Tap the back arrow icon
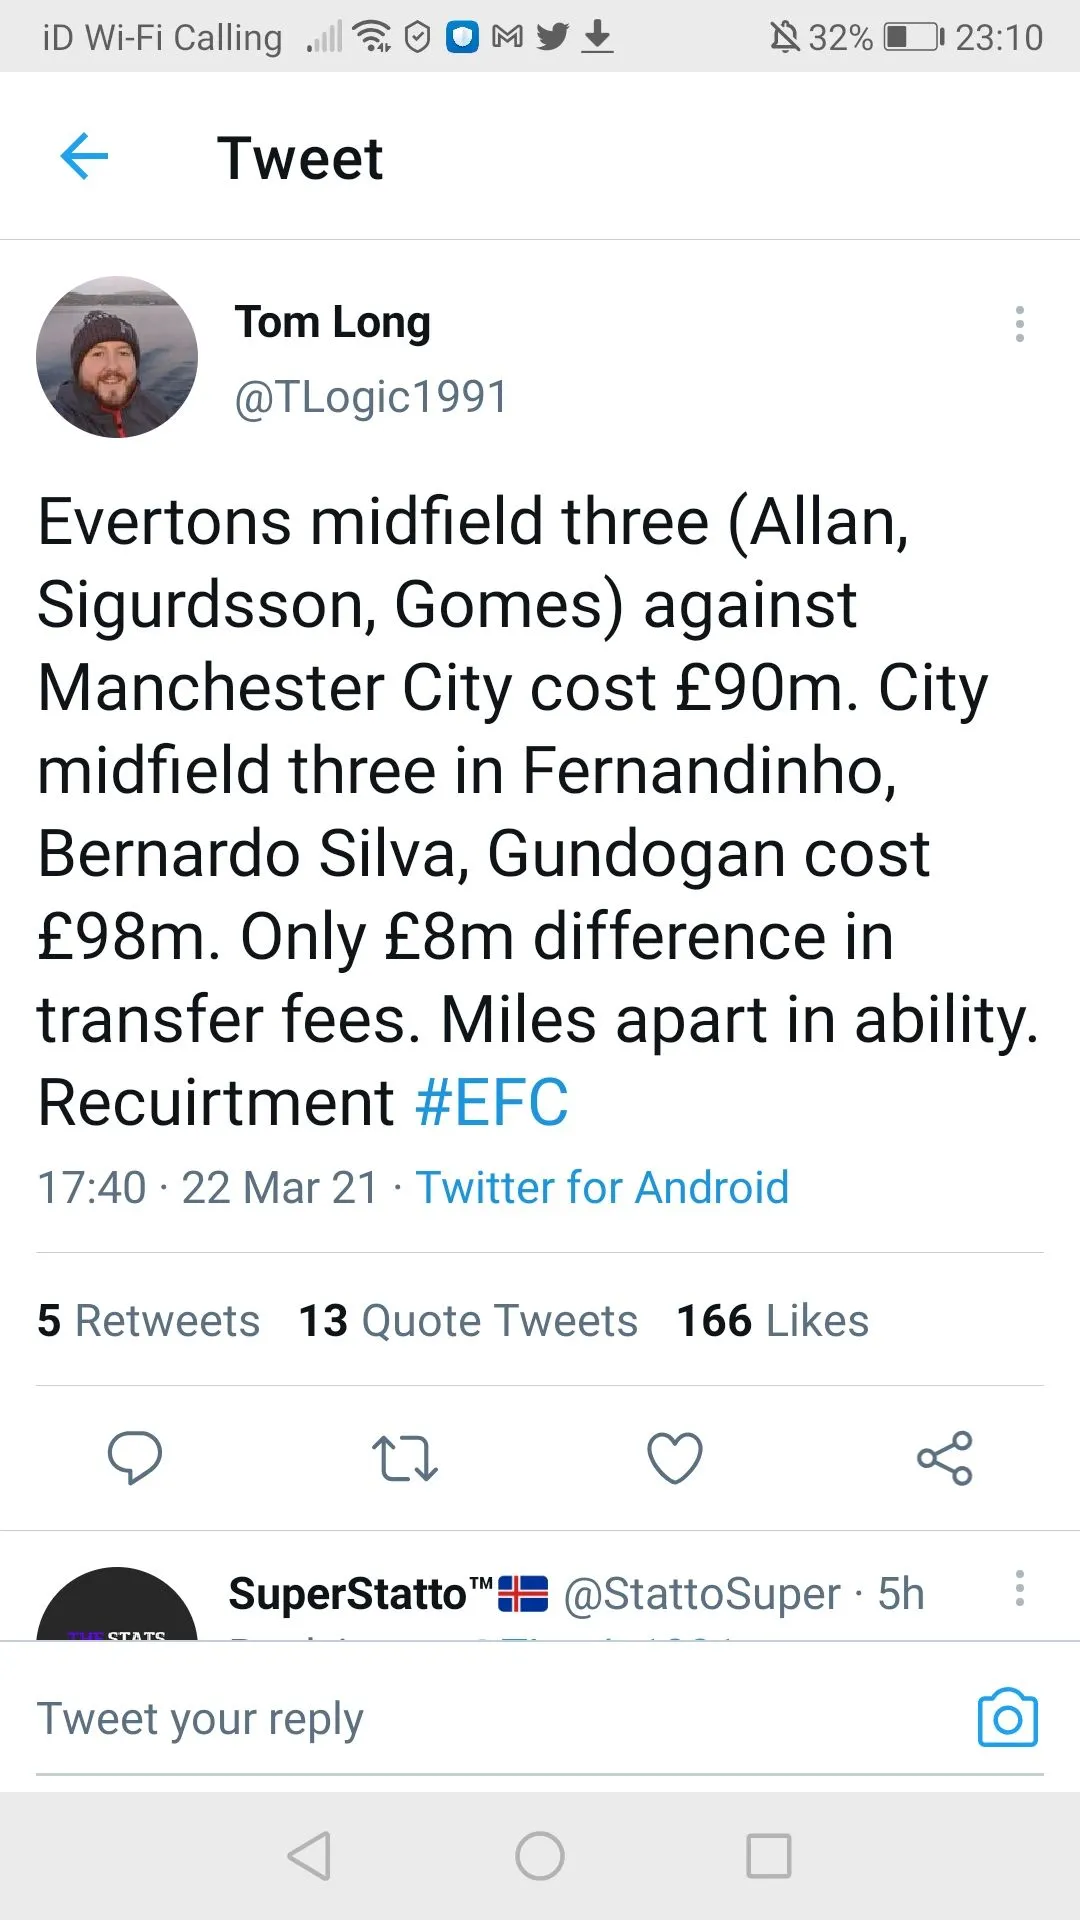This screenshot has height=1920, width=1080. [x=84, y=157]
